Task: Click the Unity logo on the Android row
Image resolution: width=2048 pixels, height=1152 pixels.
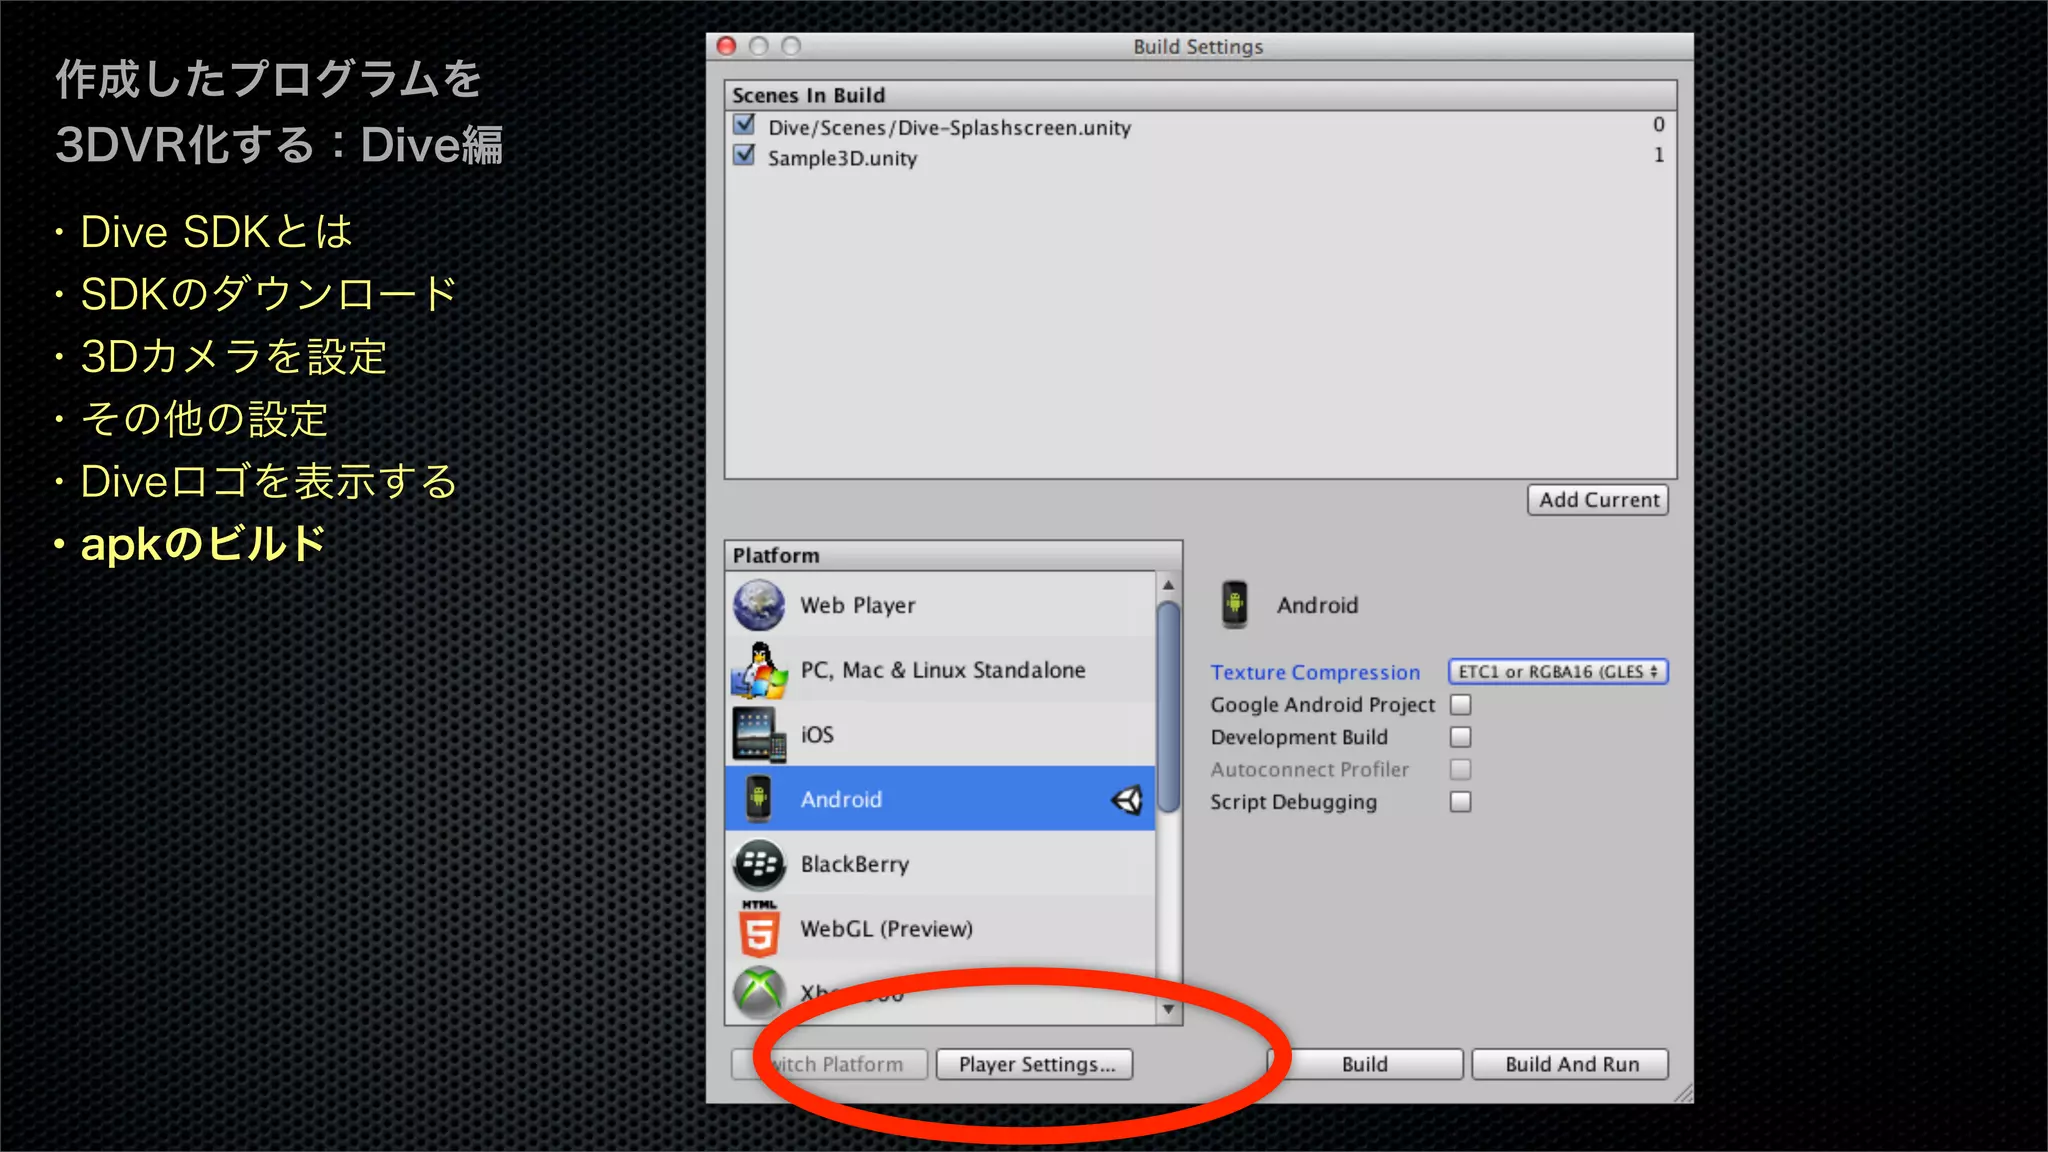Action: (1127, 799)
